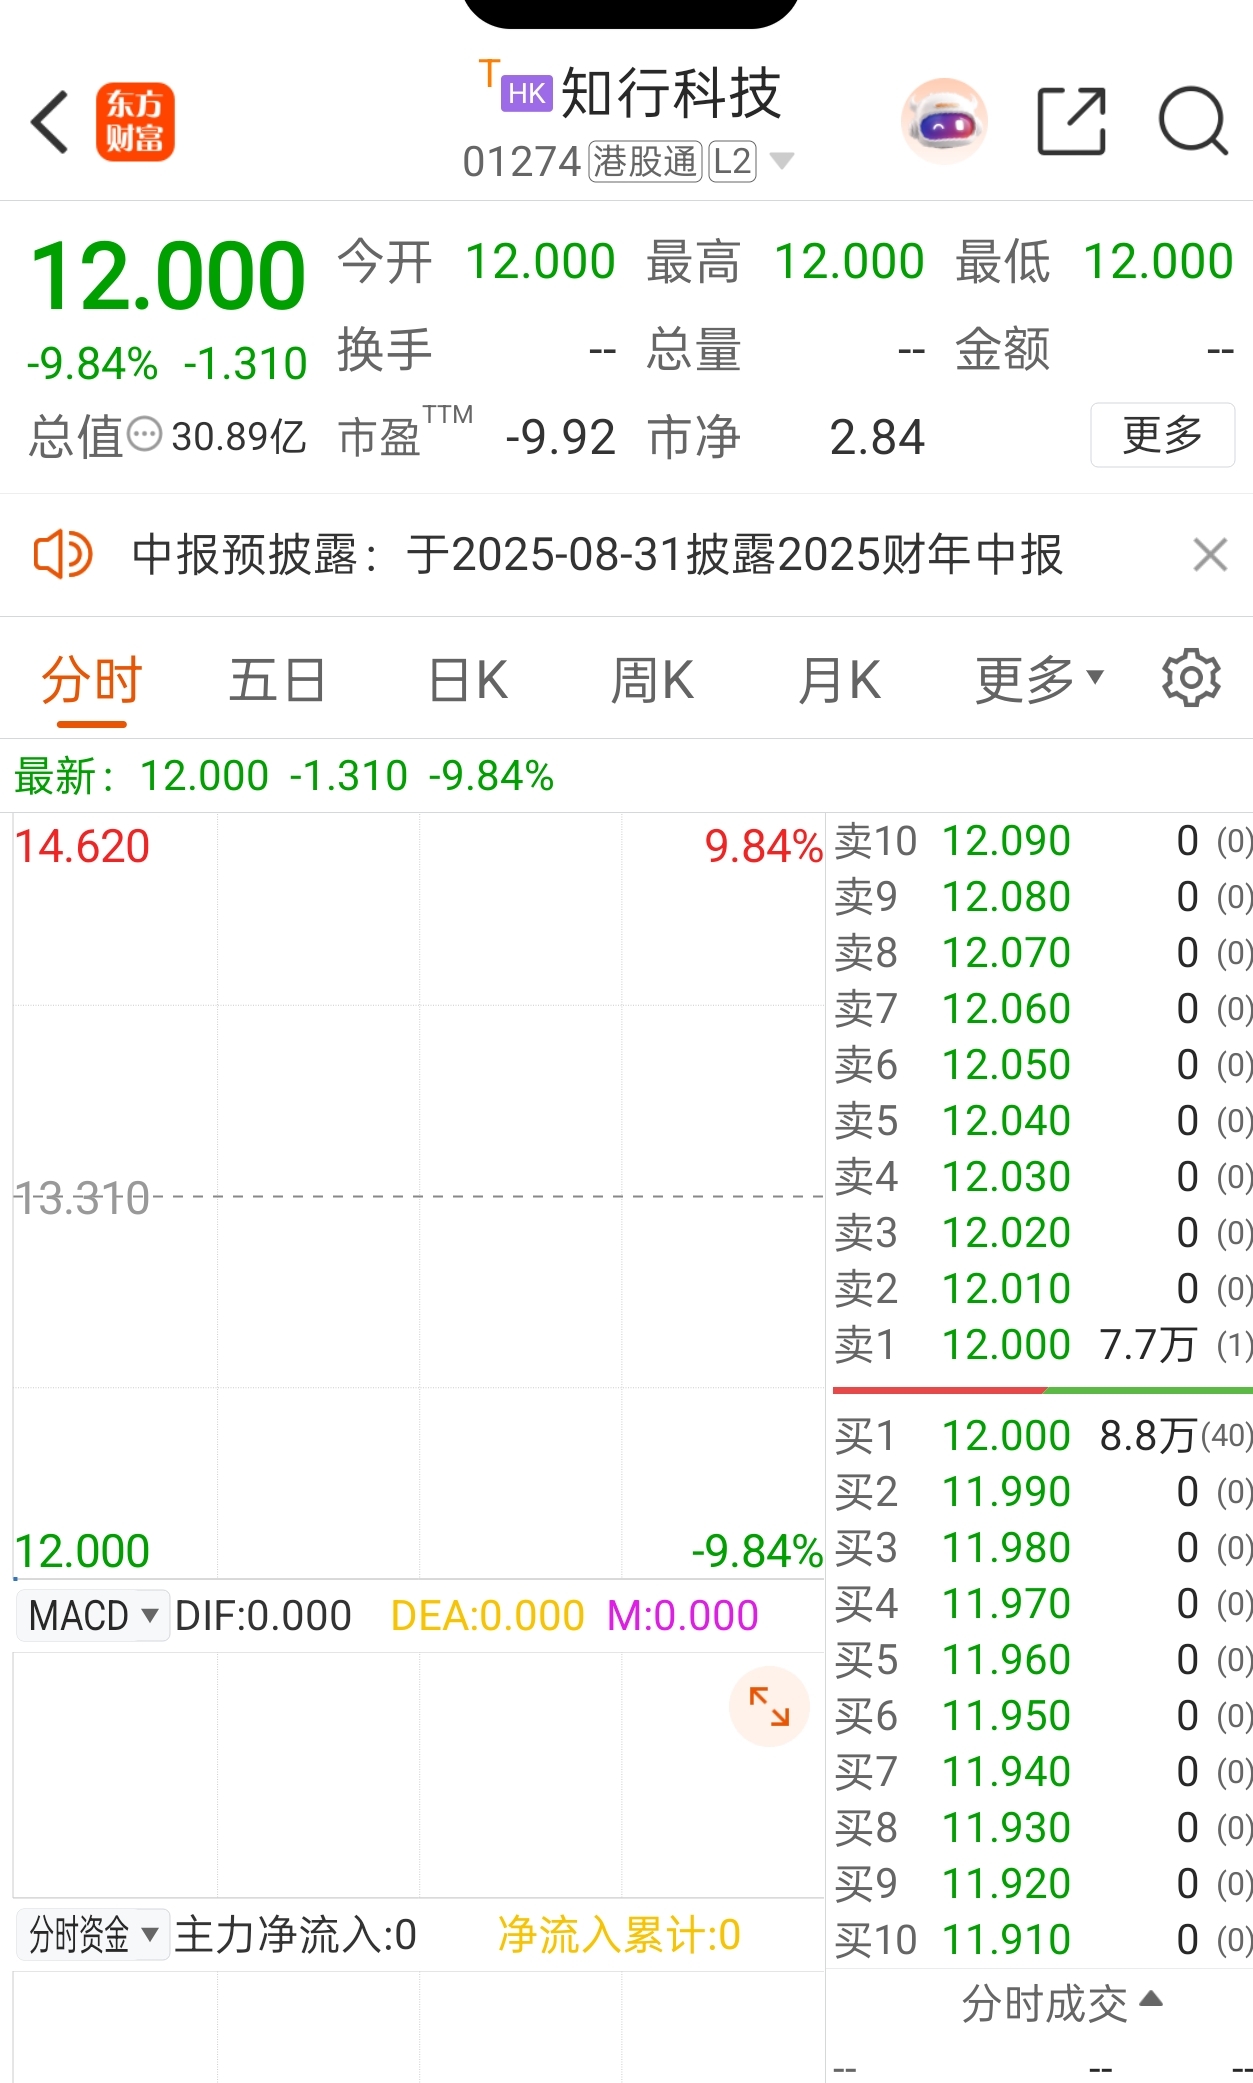Screen dimensions: 1253x2083
Task: Select the 卖9 12.080 order row
Action: tap(1043, 897)
